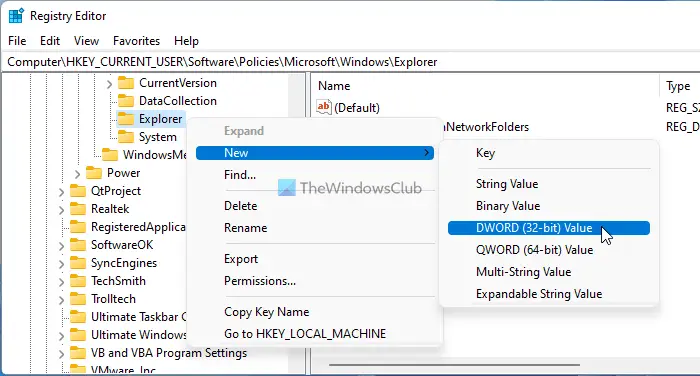Image resolution: width=700 pixels, height=376 pixels.
Task: Select the DataCollection key
Action: 178,101
